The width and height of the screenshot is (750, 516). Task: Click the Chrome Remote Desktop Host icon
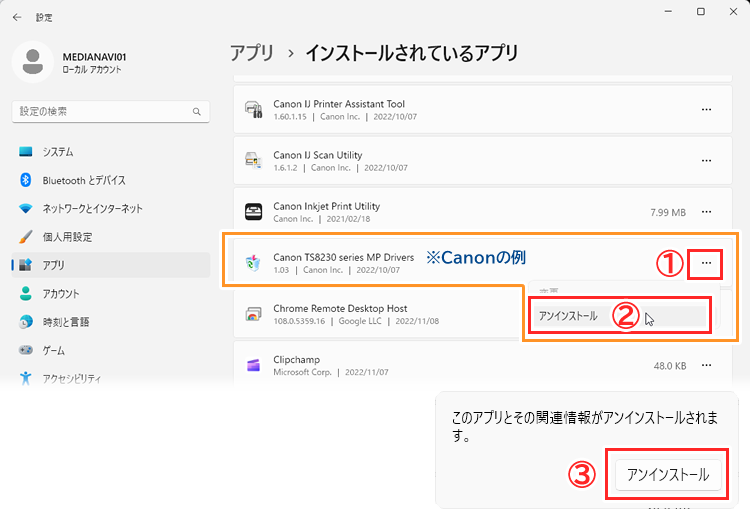pos(254,314)
